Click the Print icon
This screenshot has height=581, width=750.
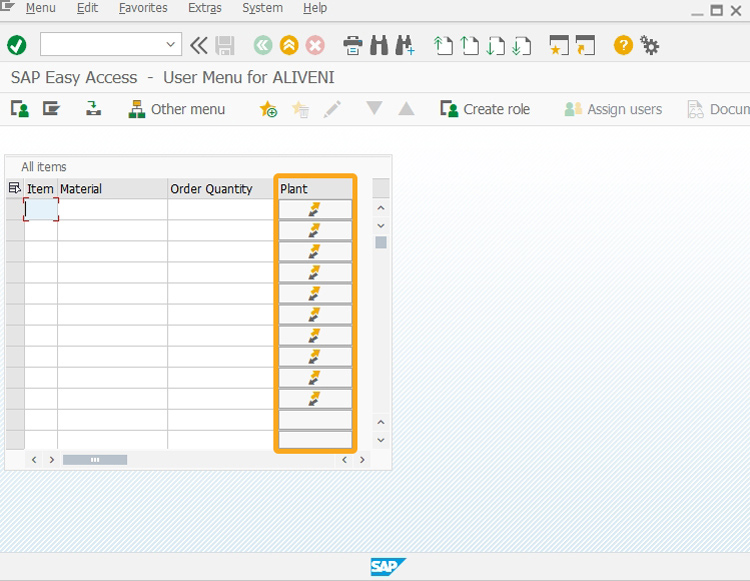[353, 46]
